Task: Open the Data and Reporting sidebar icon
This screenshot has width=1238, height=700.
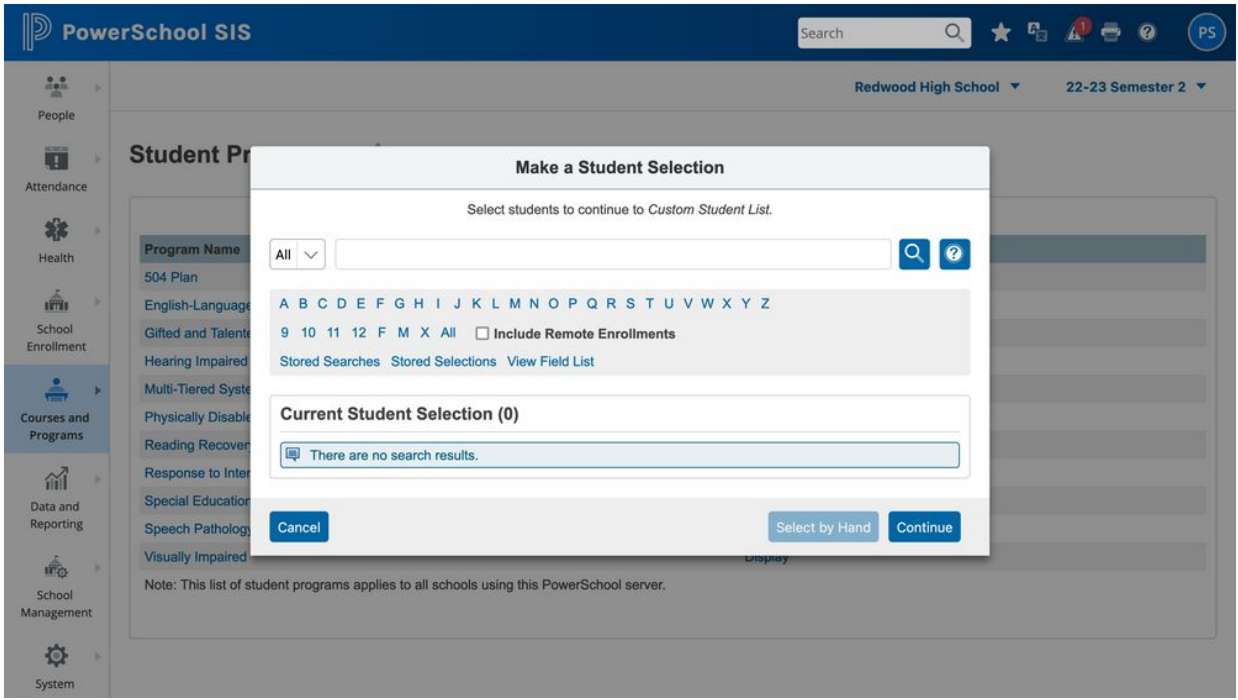Action: [54, 500]
